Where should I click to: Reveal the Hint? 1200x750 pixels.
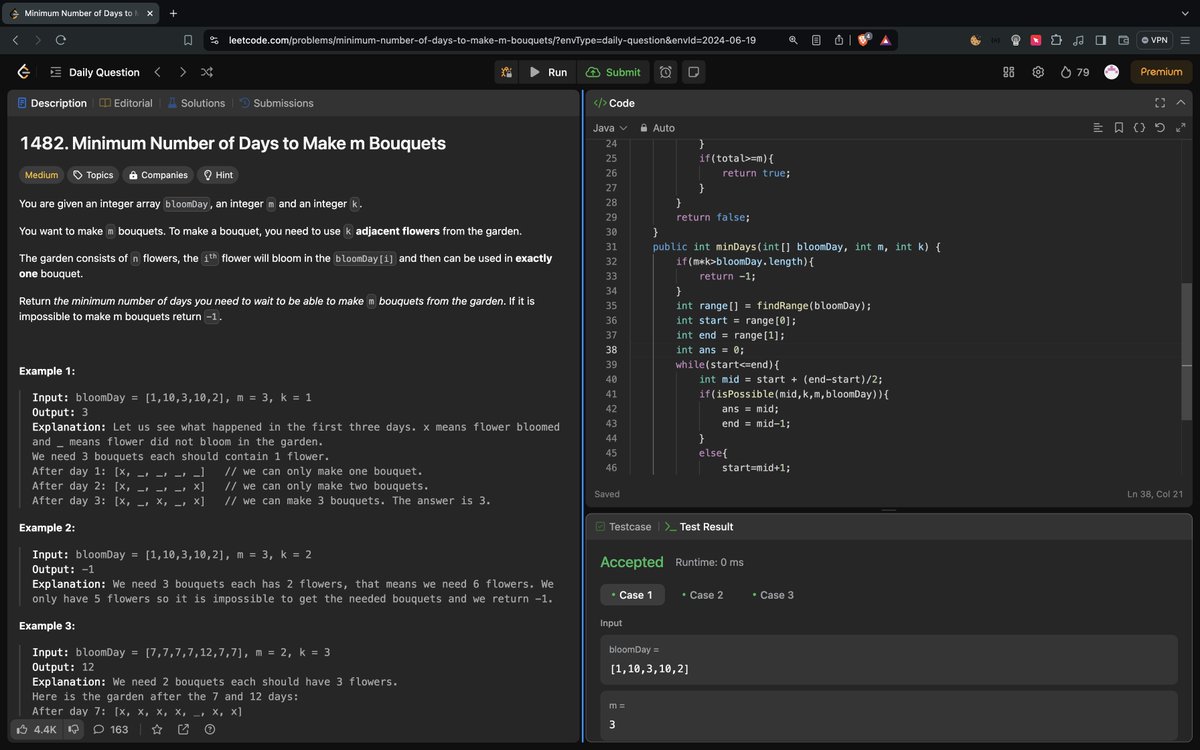coord(218,175)
